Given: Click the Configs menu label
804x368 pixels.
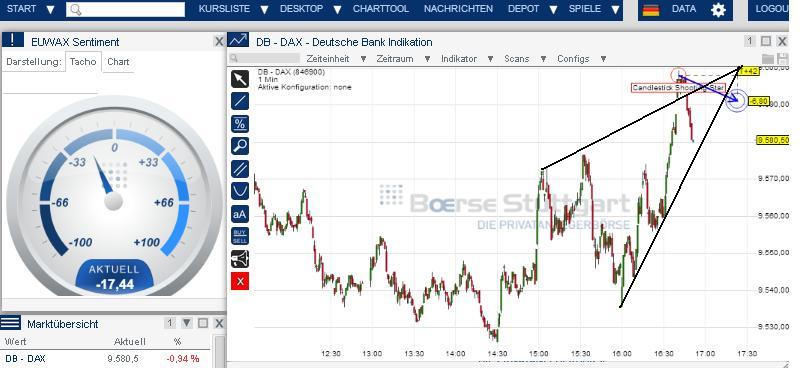Looking at the screenshot, I should pyautogui.click(x=573, y=59).
